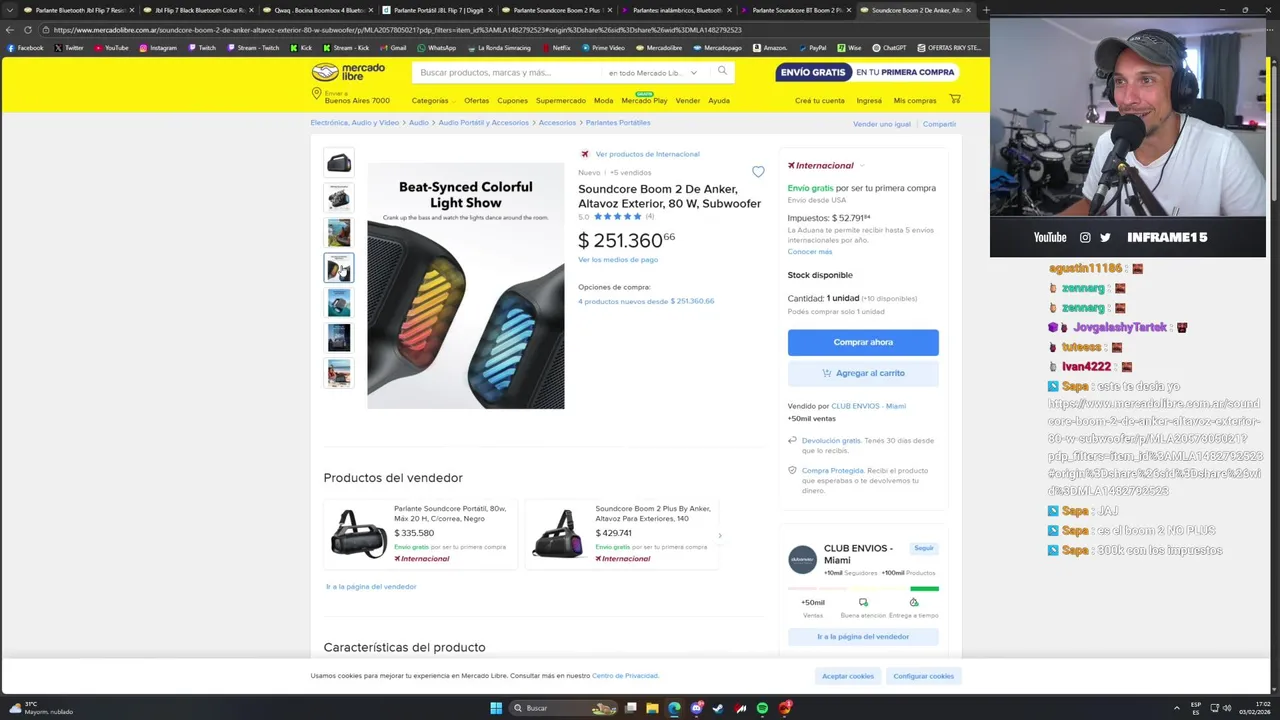This screenshot has width=1280, height=720.
Task: Expand the Categorías dropdown
Action: [x=433, y=100]
